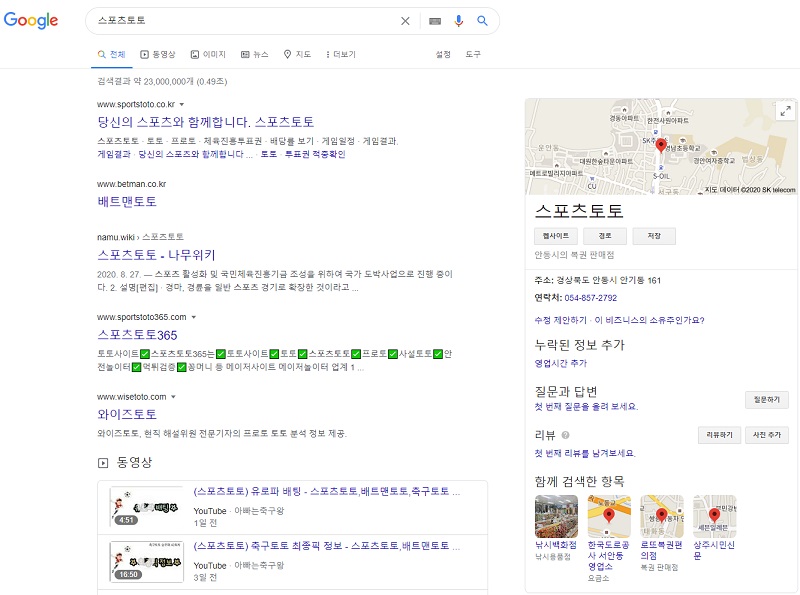Click the Google logo

click(31, 20)
